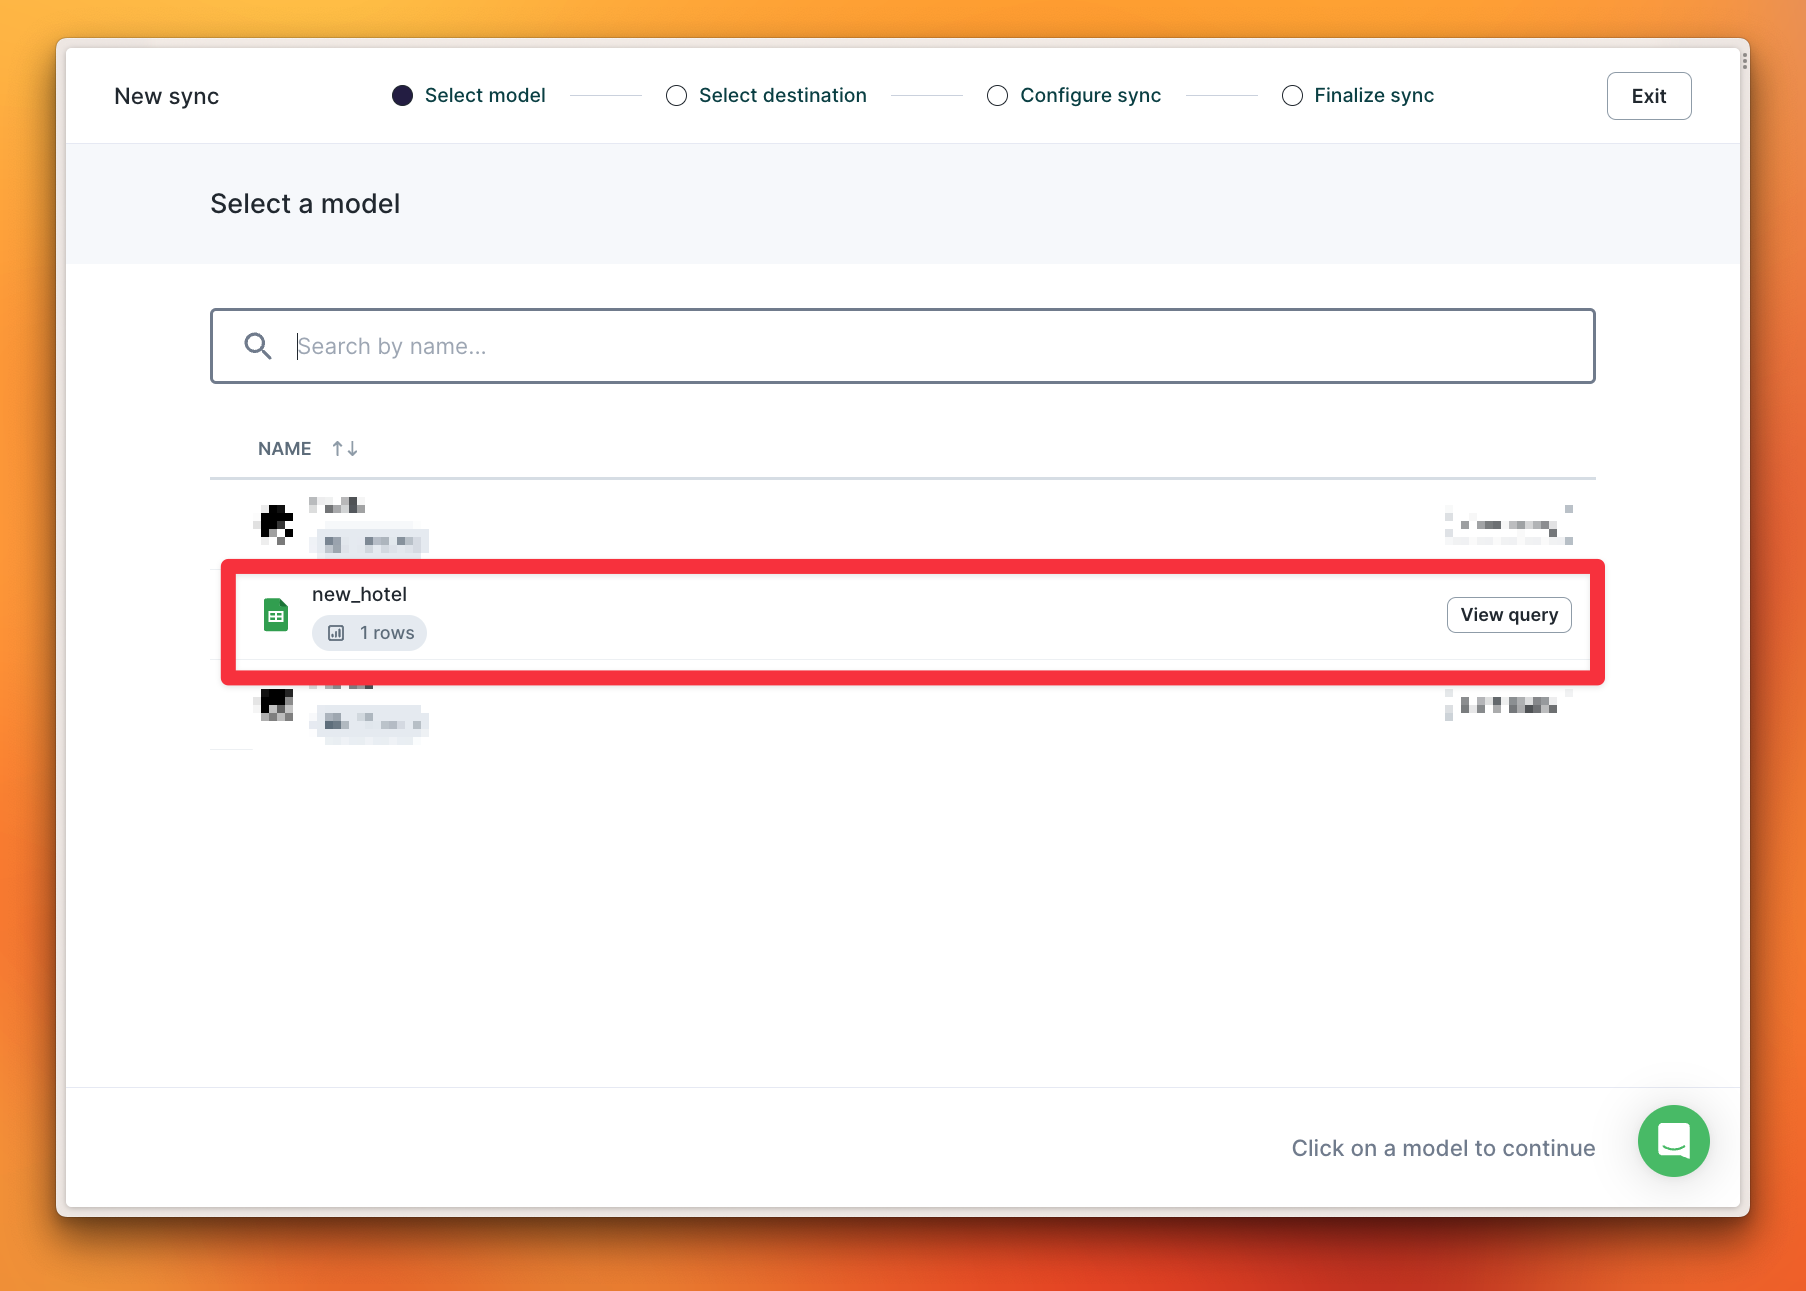Click the Select model step label
The image size is (1806, 1291).
485,95
